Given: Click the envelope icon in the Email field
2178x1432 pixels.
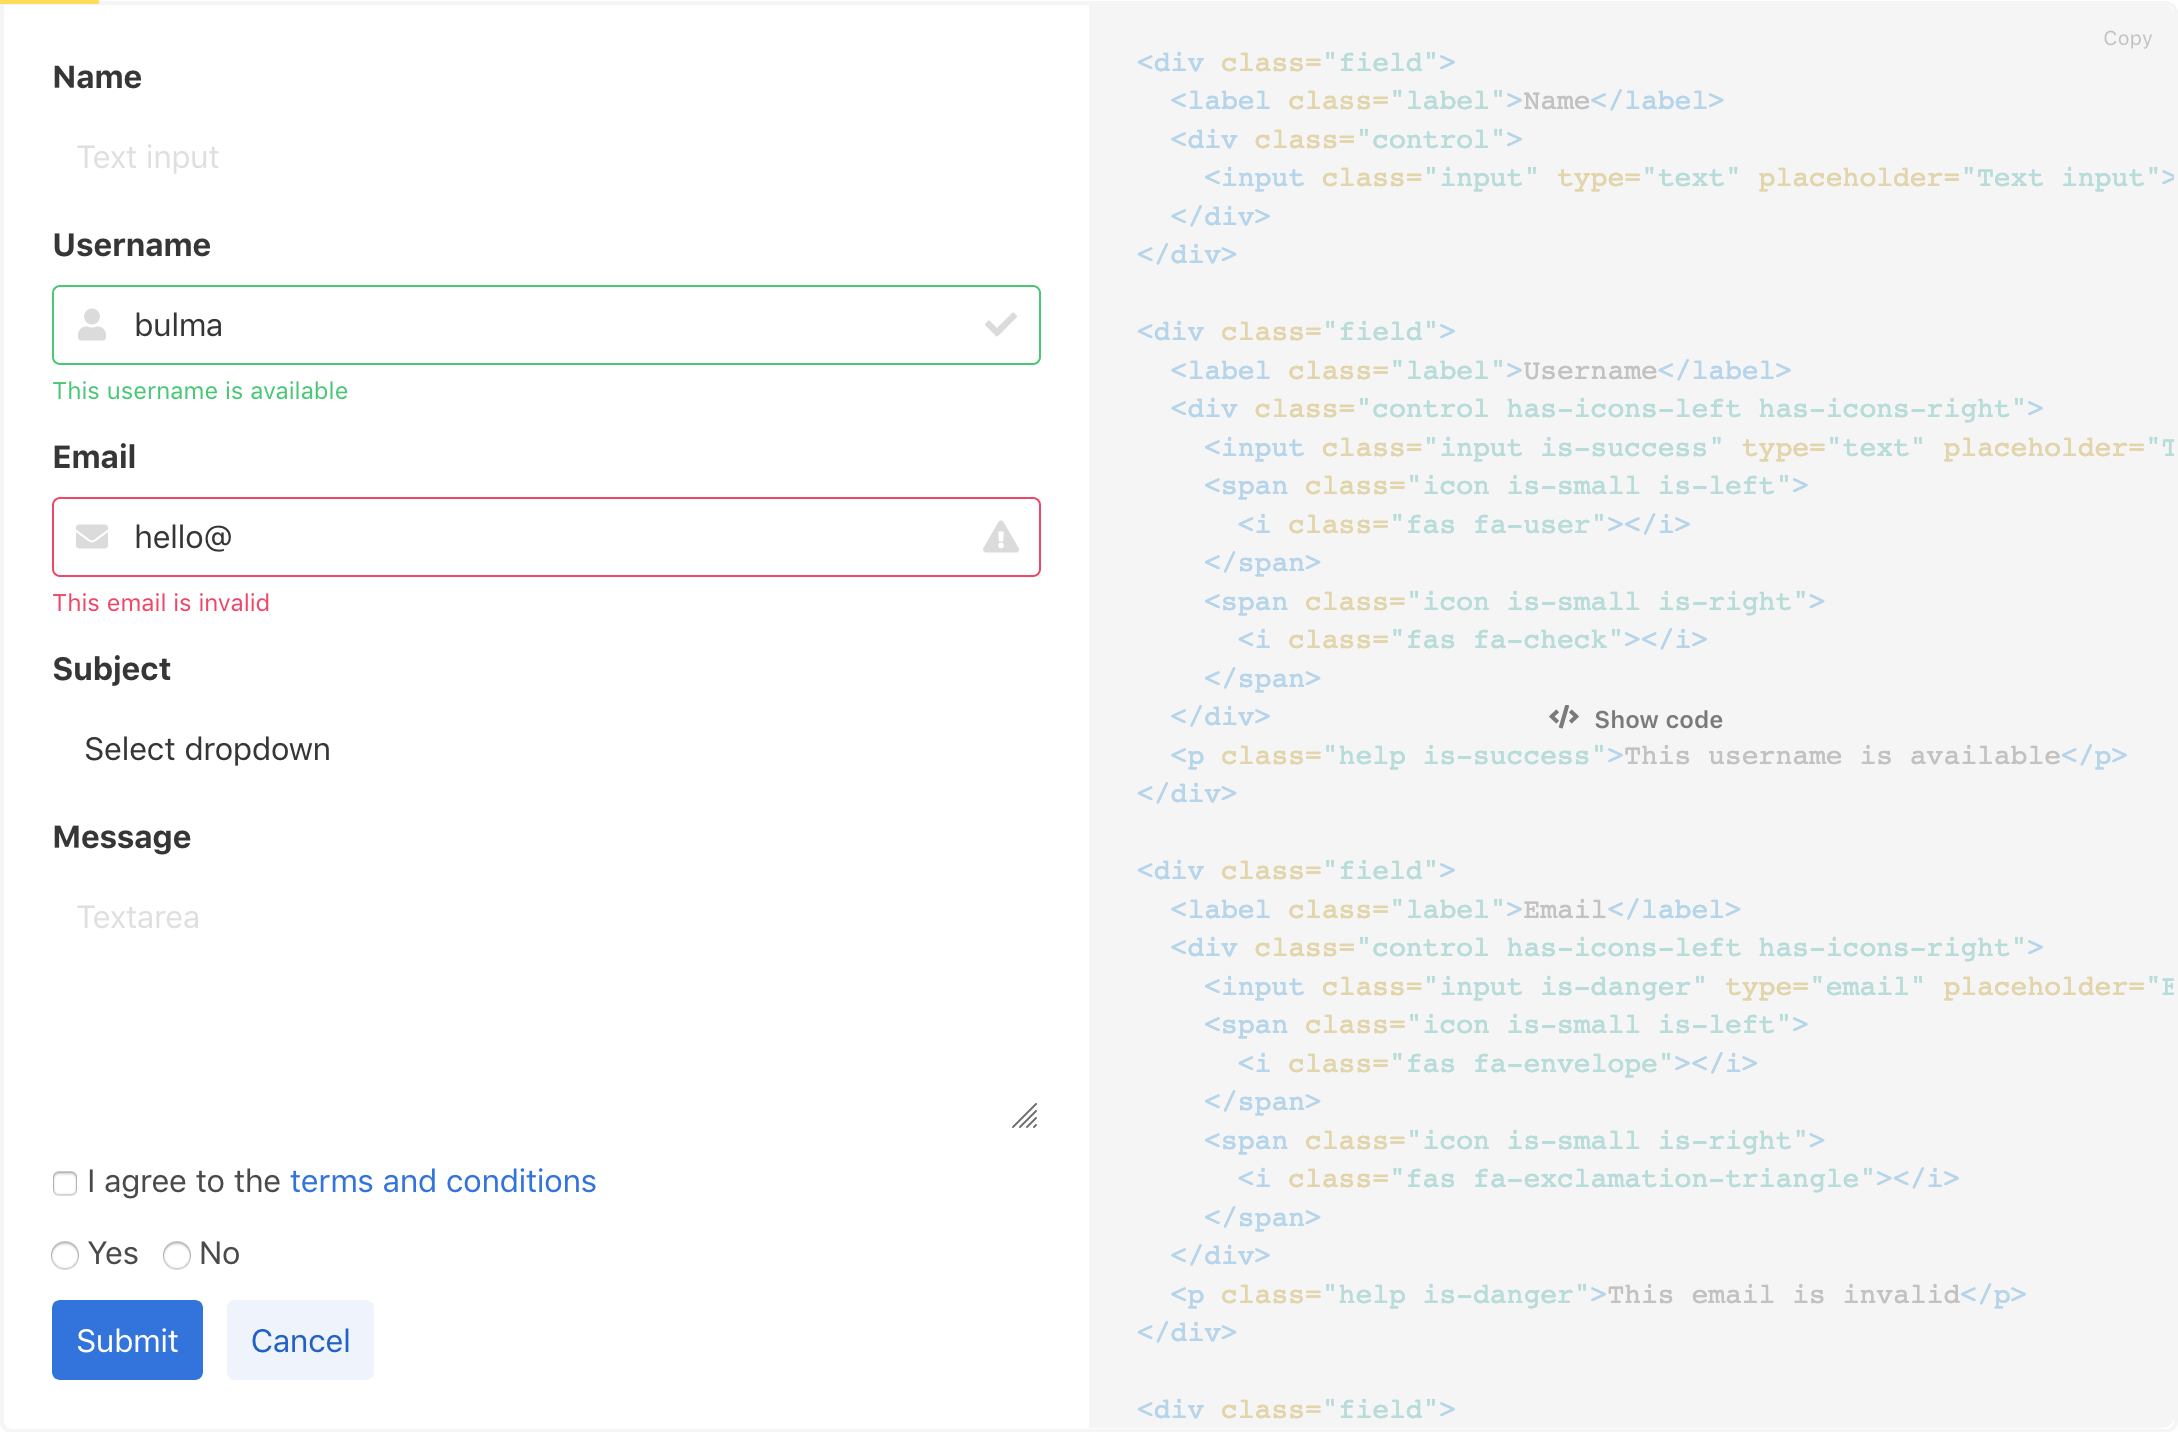Looking at the screenshot, I should click(91, 537).
